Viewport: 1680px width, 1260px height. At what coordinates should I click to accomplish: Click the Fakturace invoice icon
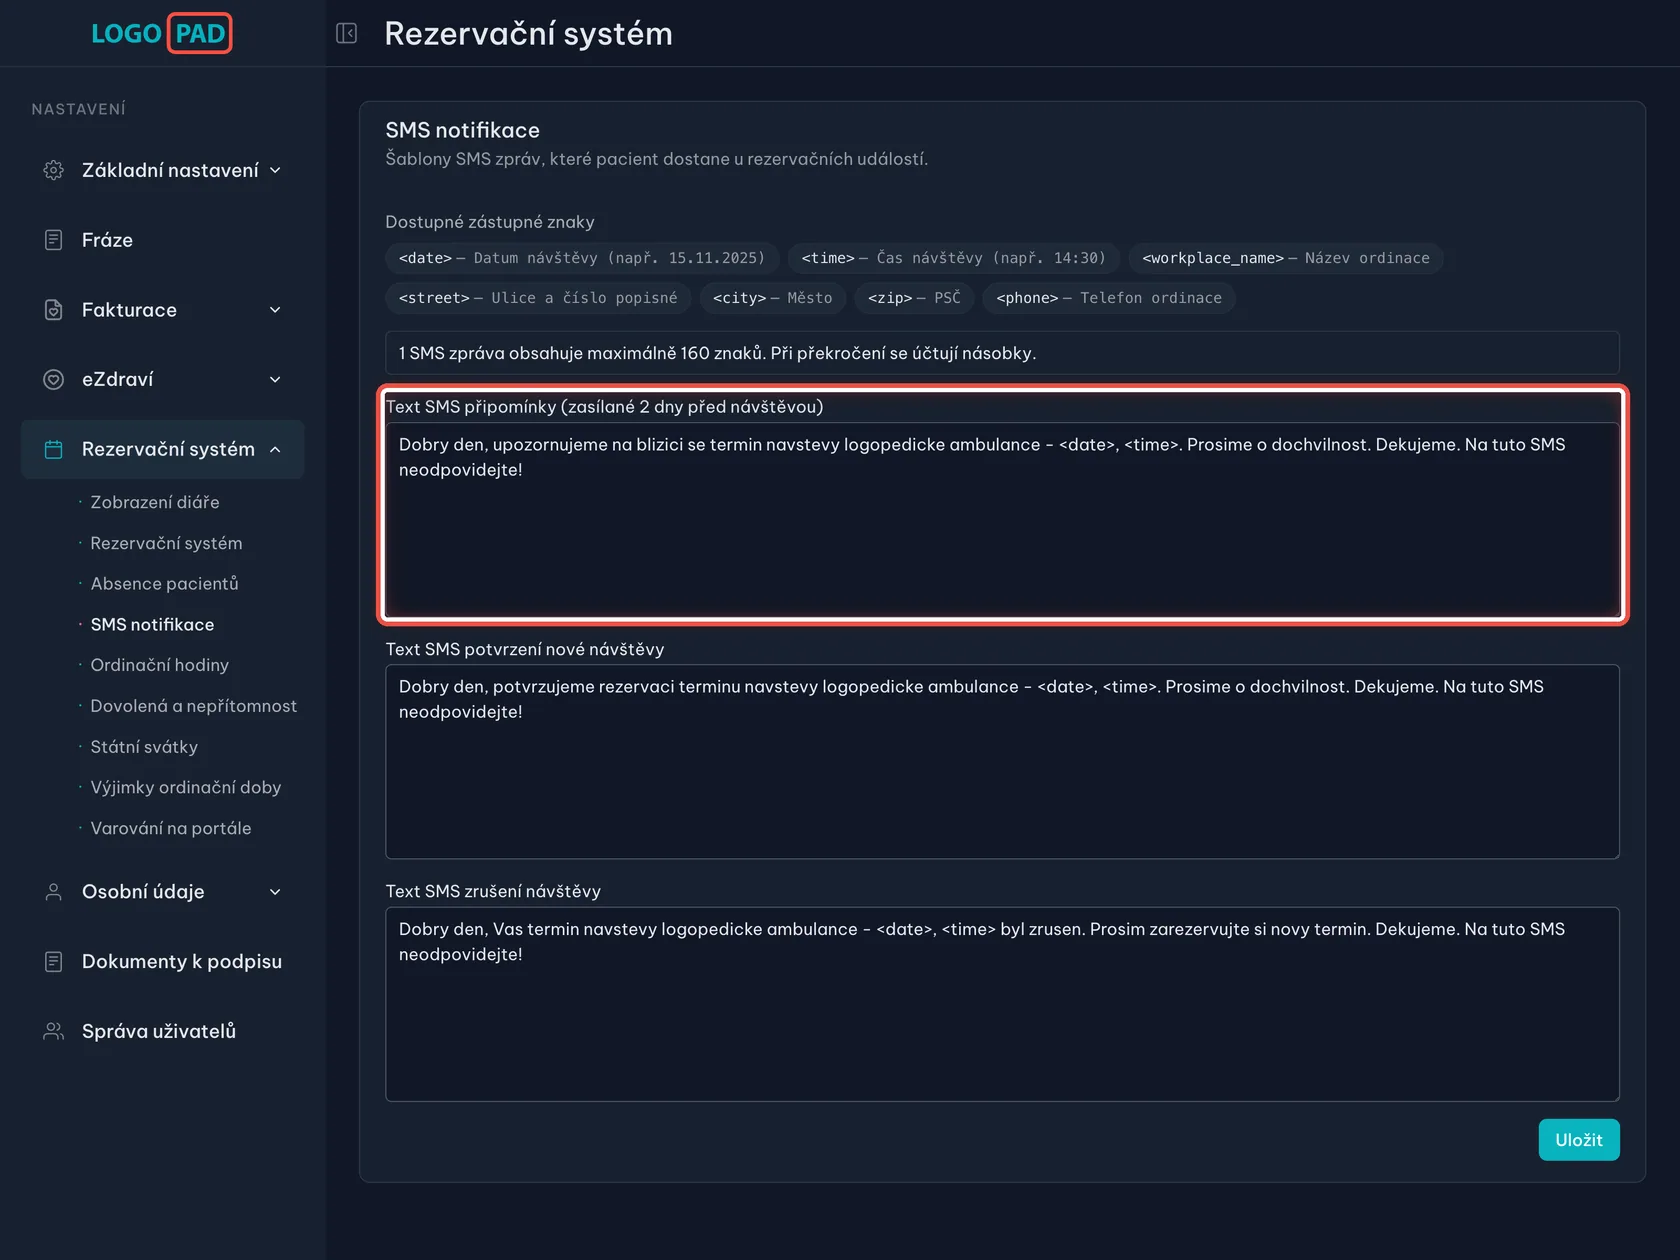pyautogui.click(x=54, y=310)
